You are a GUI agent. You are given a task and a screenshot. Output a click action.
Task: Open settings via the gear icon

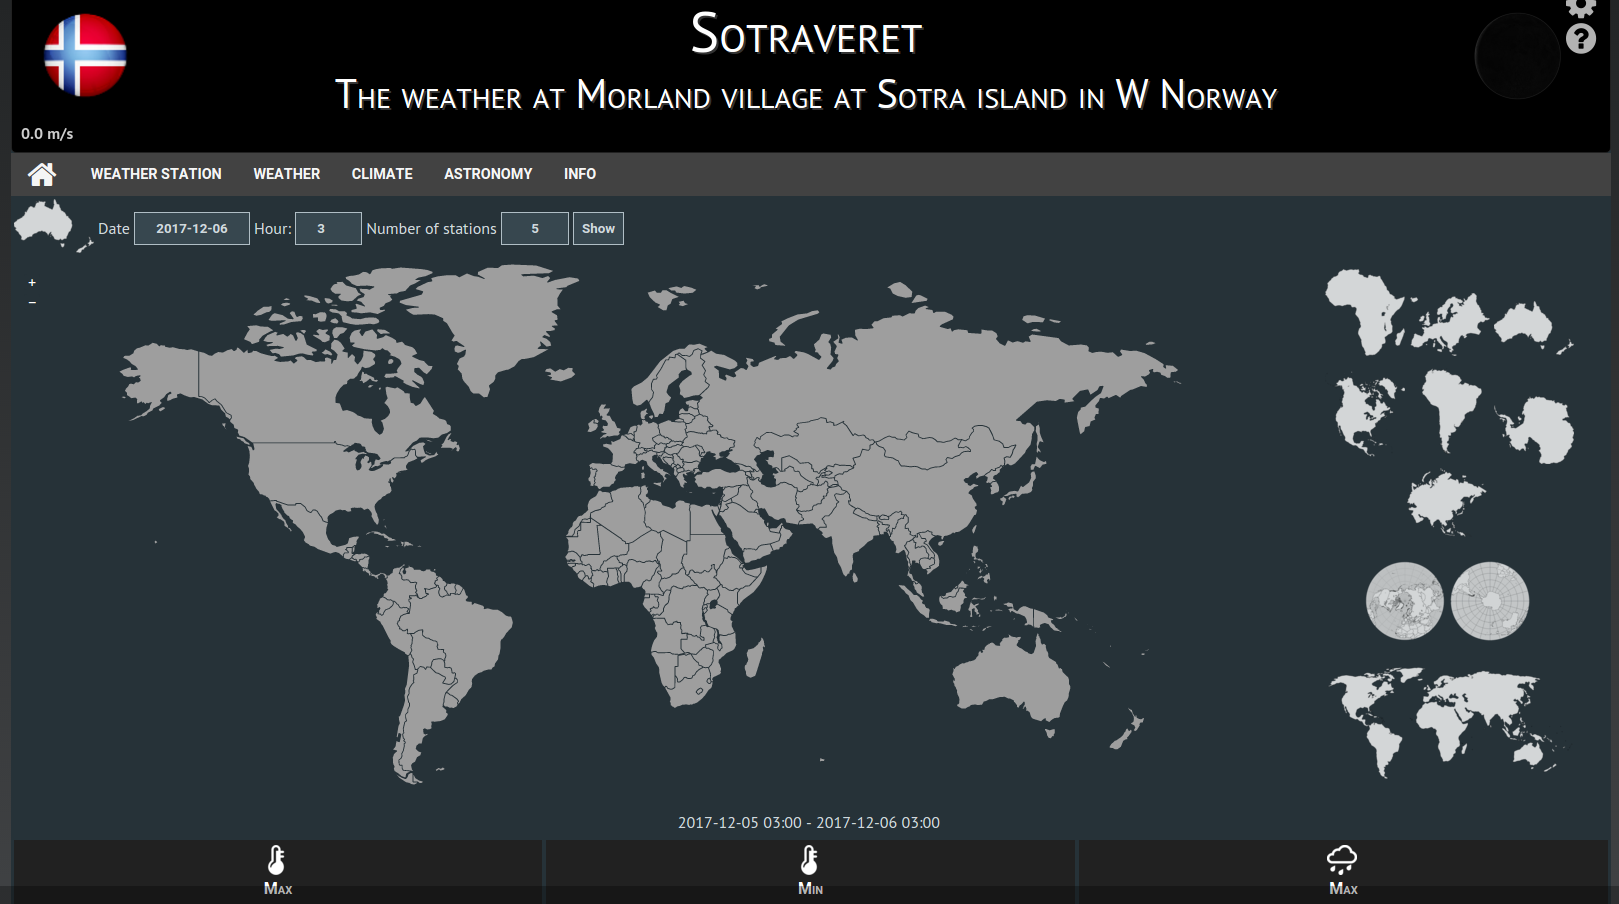1581,10
